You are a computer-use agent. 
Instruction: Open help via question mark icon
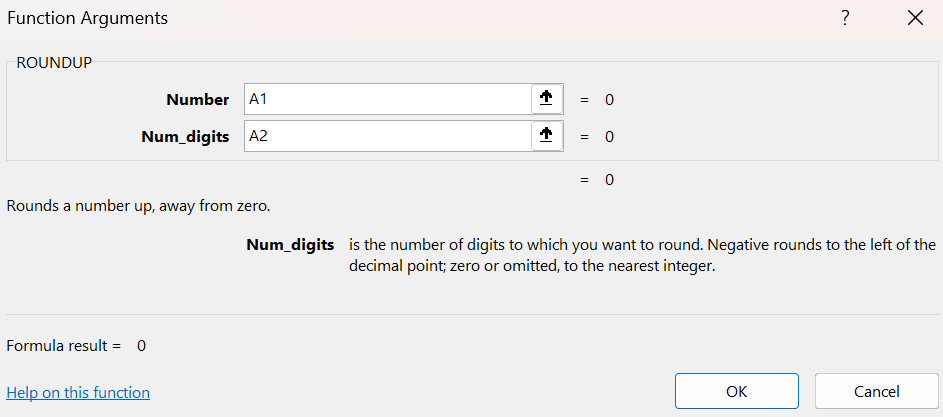coord(845,19)
